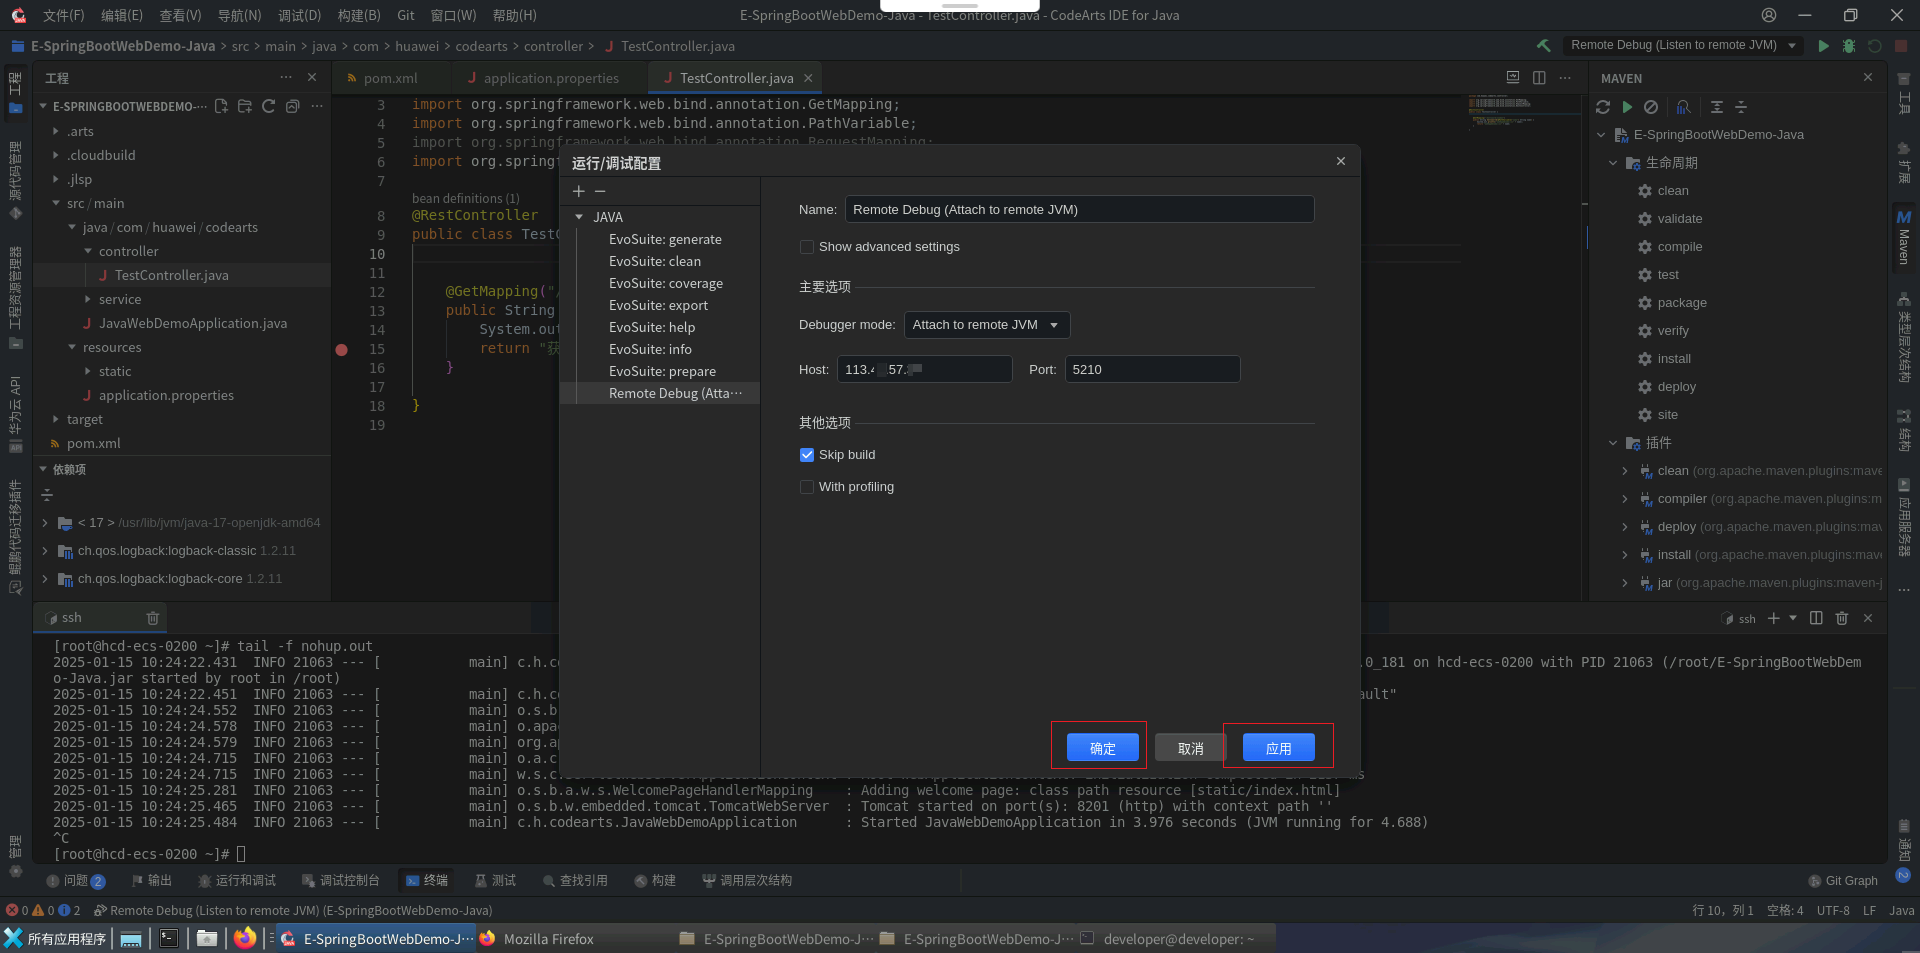Click split terminal icon in terminal toolbar
The width and height of the screenshot is (1920, 953).
pos(1816,618)
